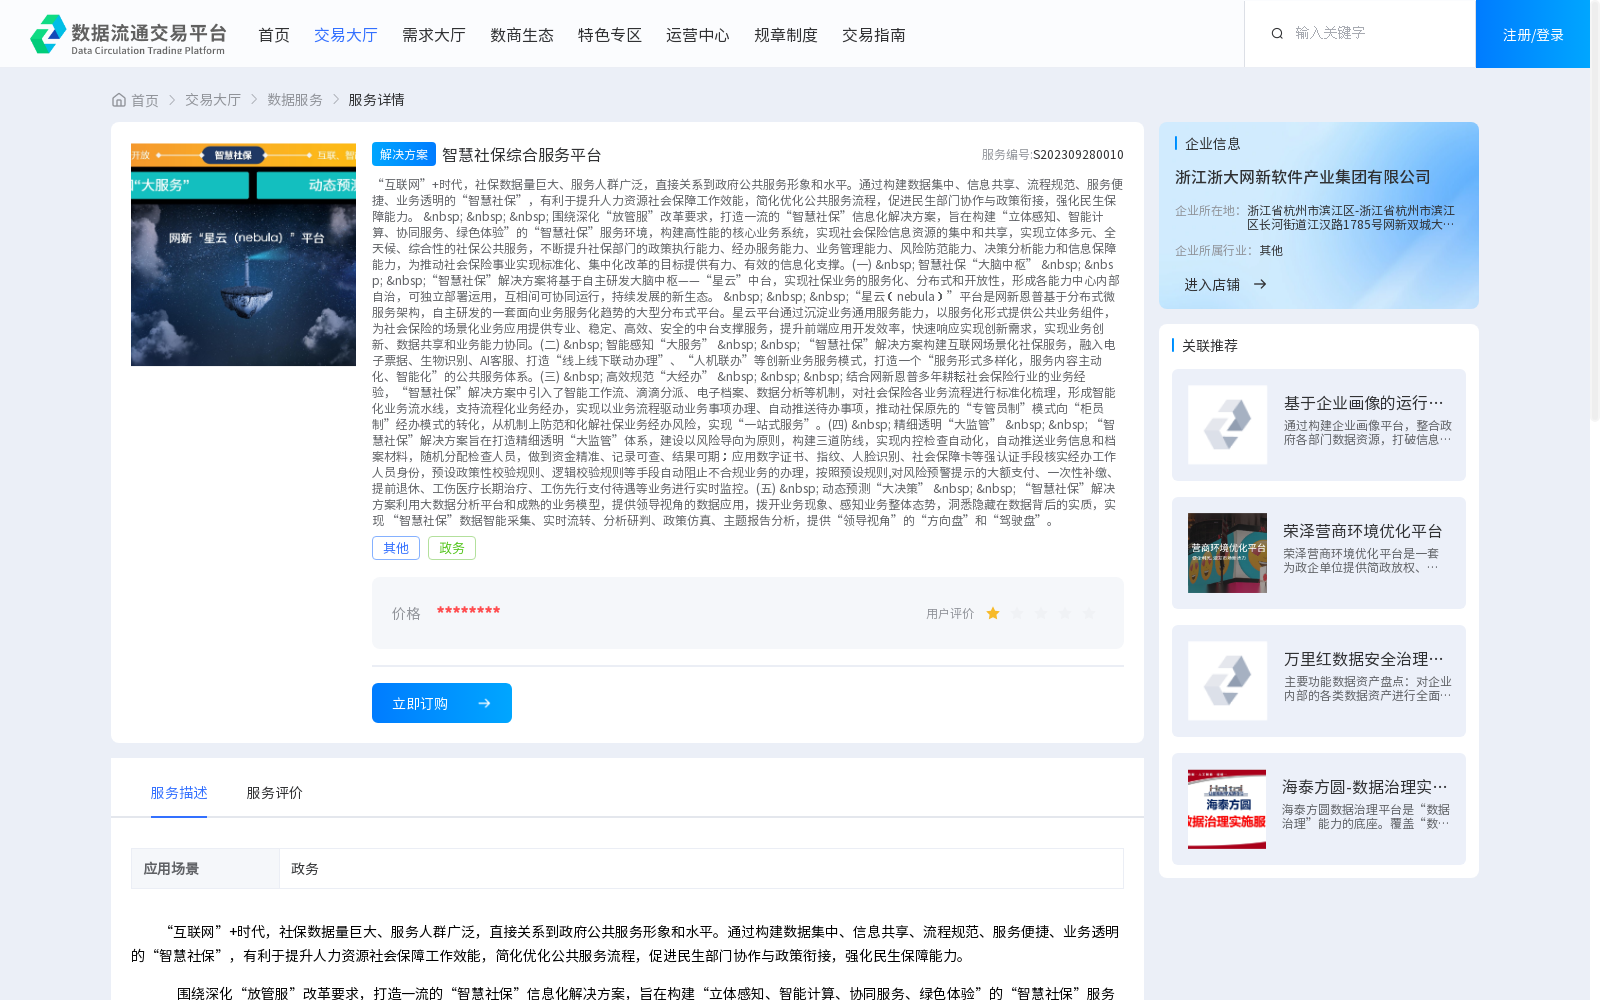Click the home icon in breadcrumb

[x=119, y=100]
